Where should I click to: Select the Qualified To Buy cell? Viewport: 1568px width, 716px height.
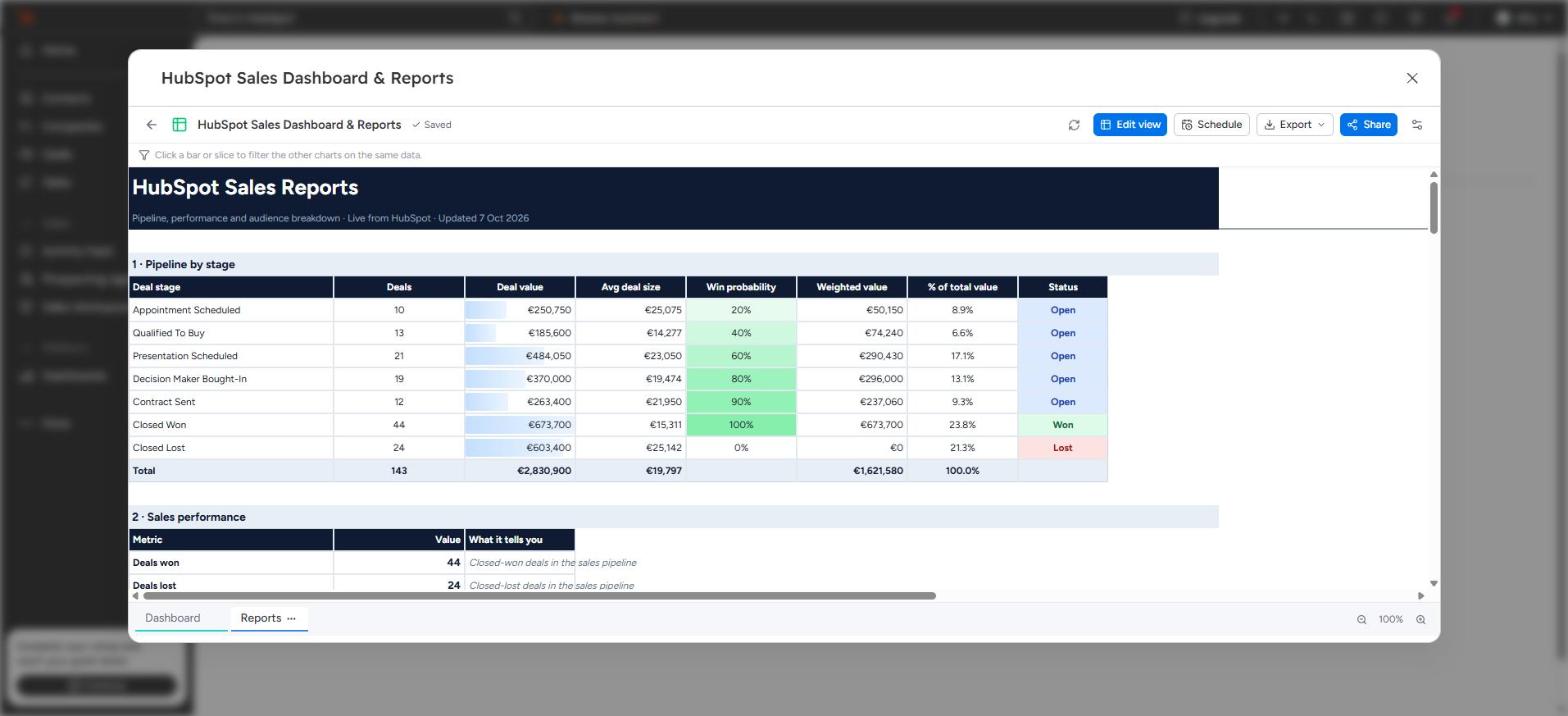click(231, 333)
